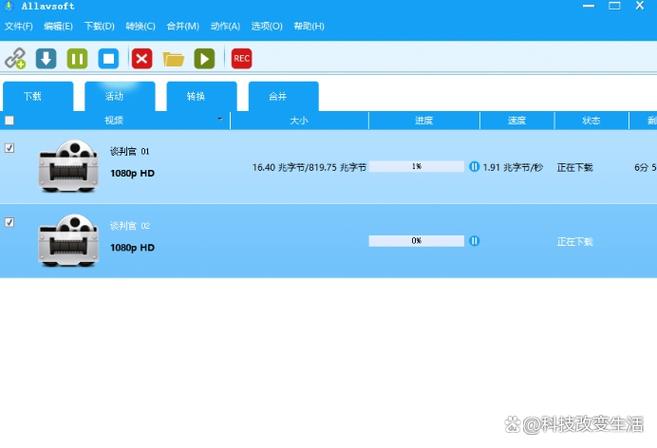Click the Allavsoft app icon in title bar
This screenshot has height=448, width=657.
pos(8,6)
